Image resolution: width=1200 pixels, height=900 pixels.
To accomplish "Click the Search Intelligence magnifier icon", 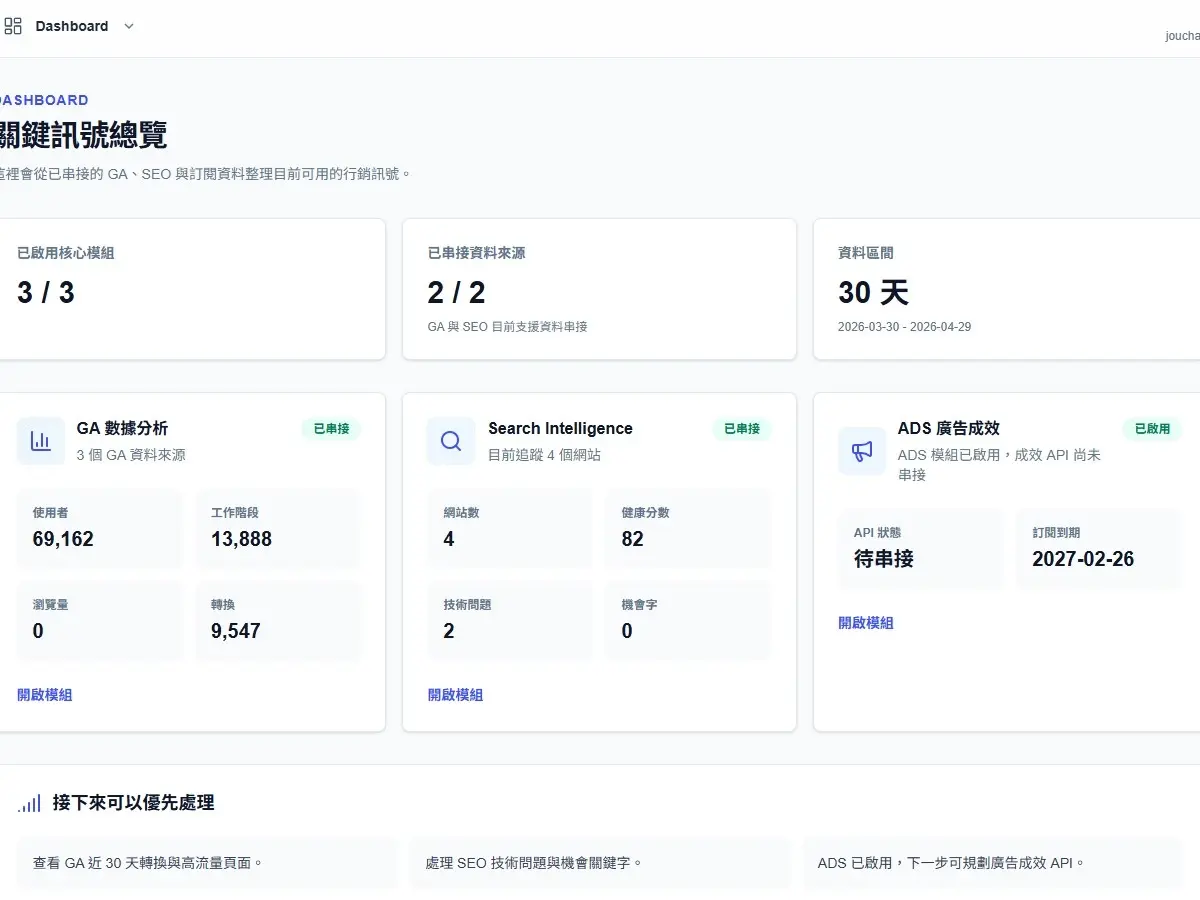I will click(x=451, y=441).
